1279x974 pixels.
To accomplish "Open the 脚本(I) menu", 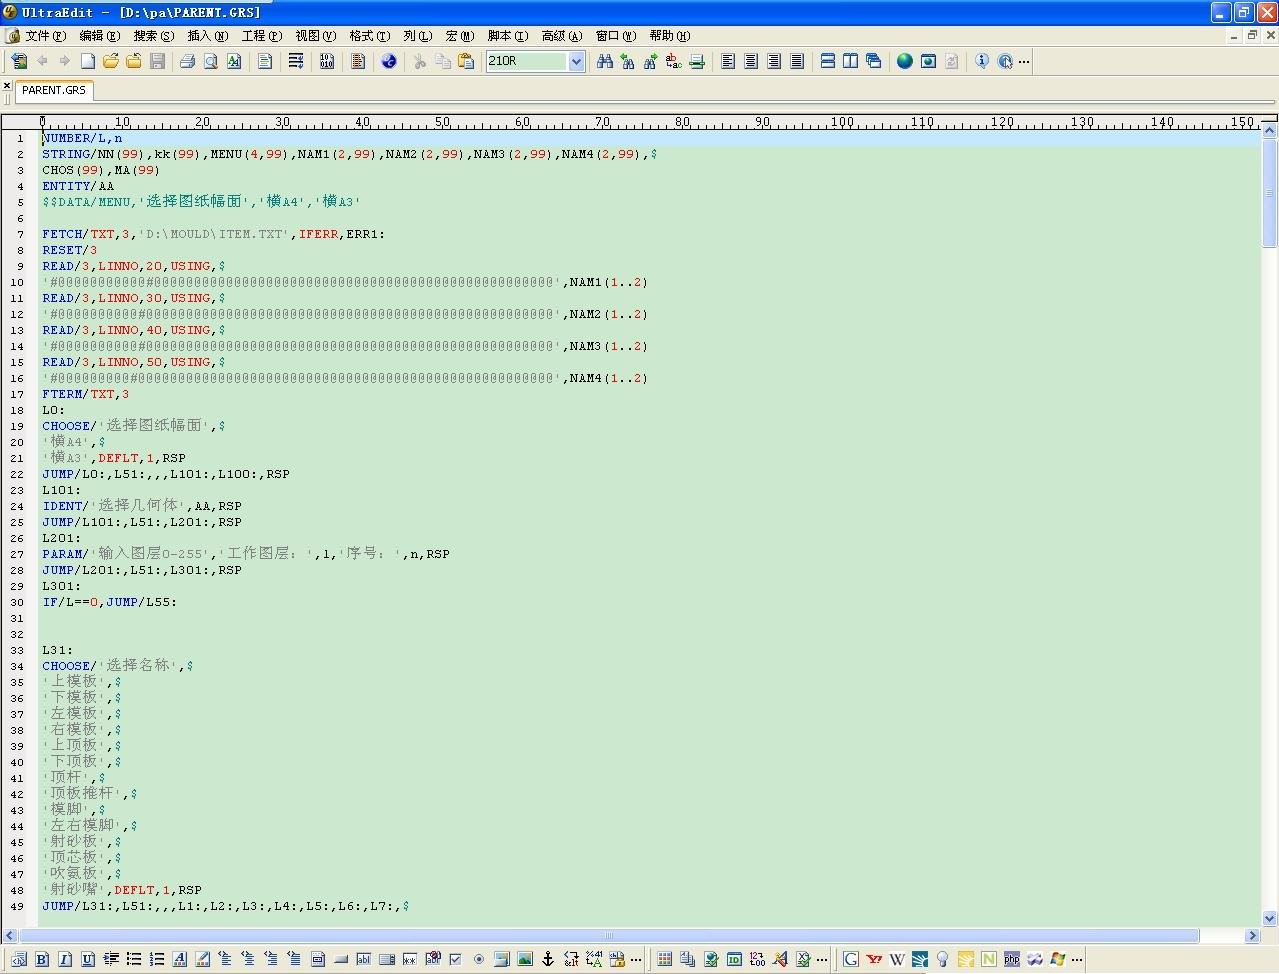I will tap(508, 36).
